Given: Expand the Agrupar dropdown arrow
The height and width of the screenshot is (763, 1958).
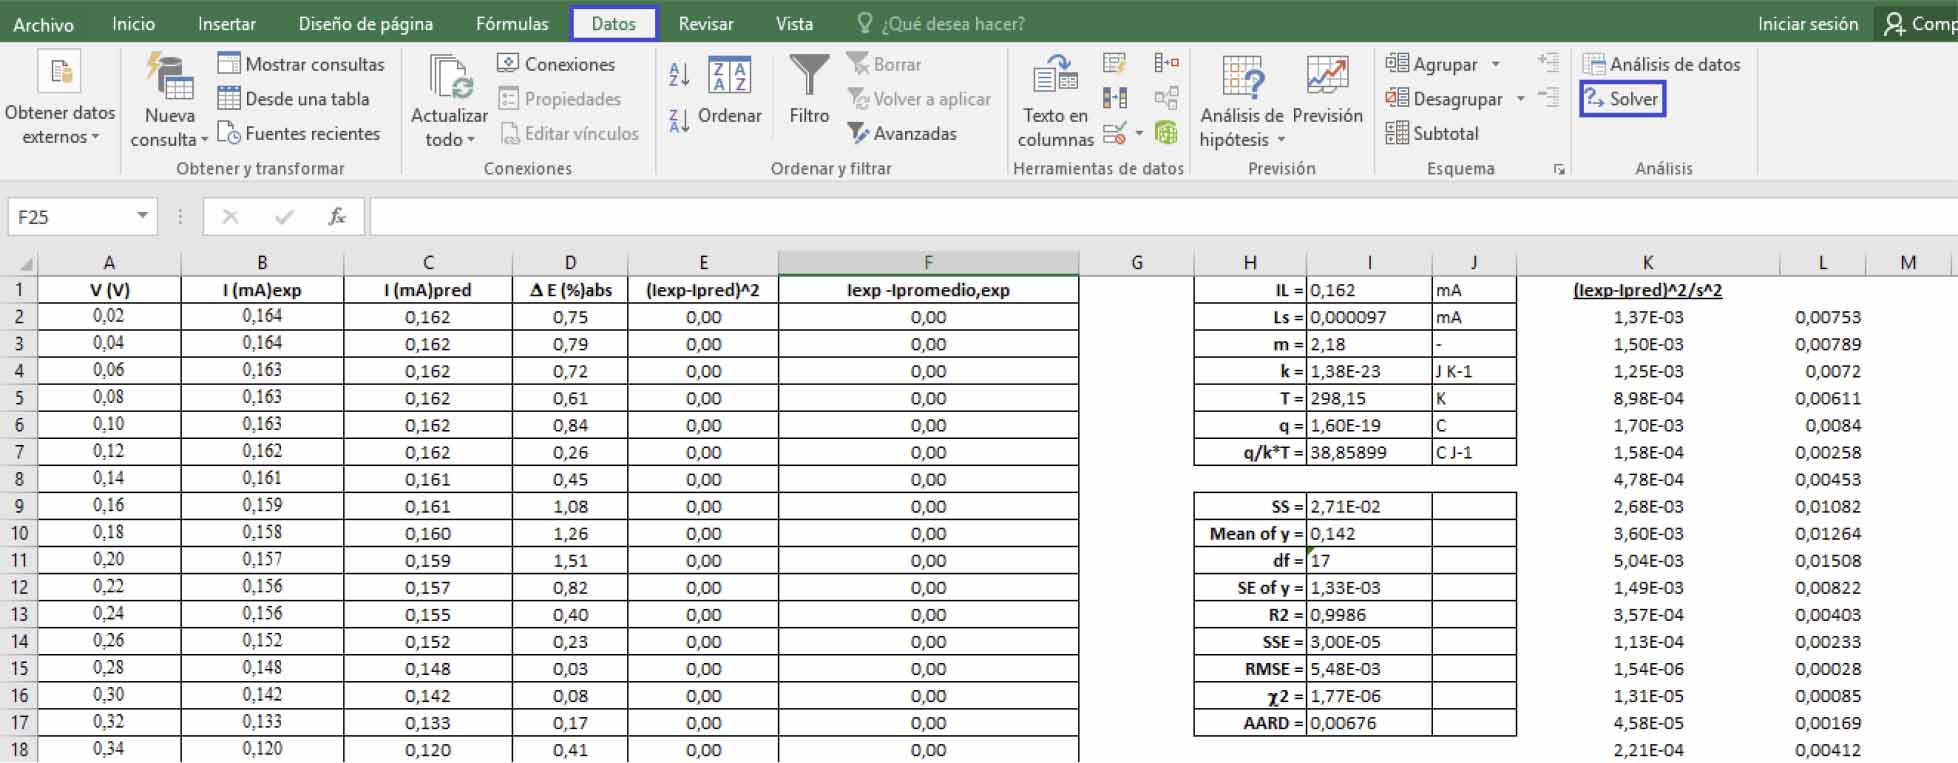Looking at the screenshot, I should coord(1496,64).
